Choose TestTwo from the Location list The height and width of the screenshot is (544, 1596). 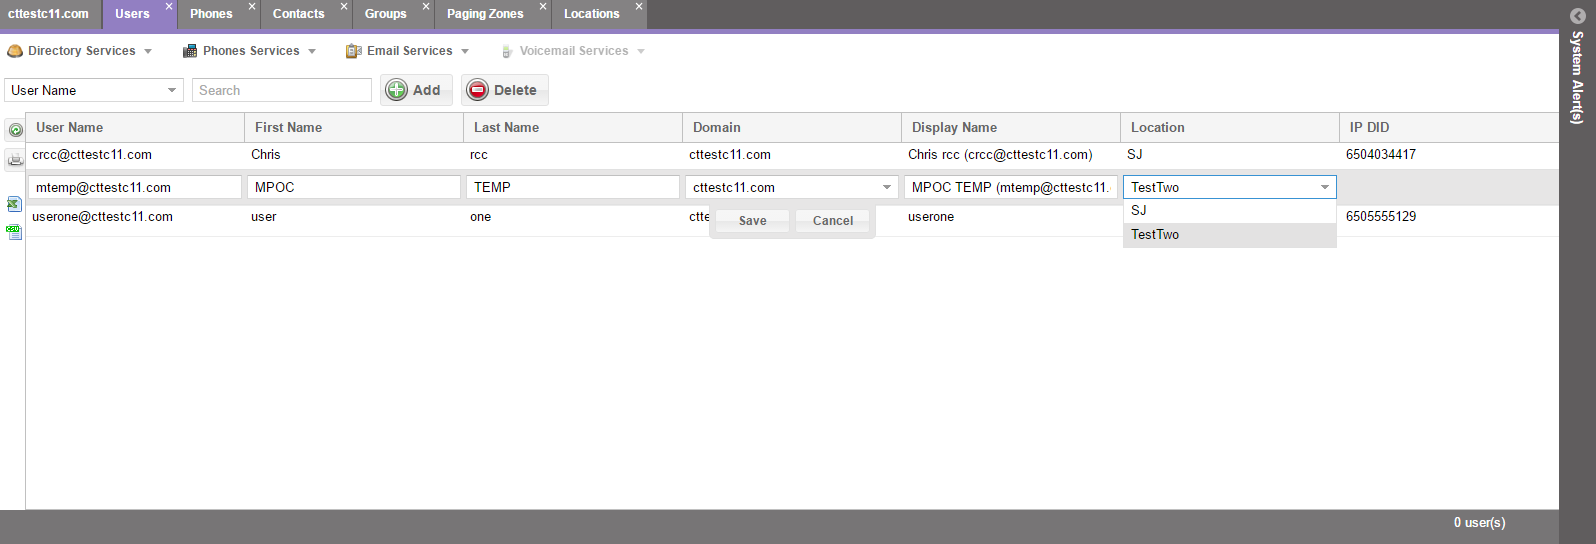(1229, 235)
